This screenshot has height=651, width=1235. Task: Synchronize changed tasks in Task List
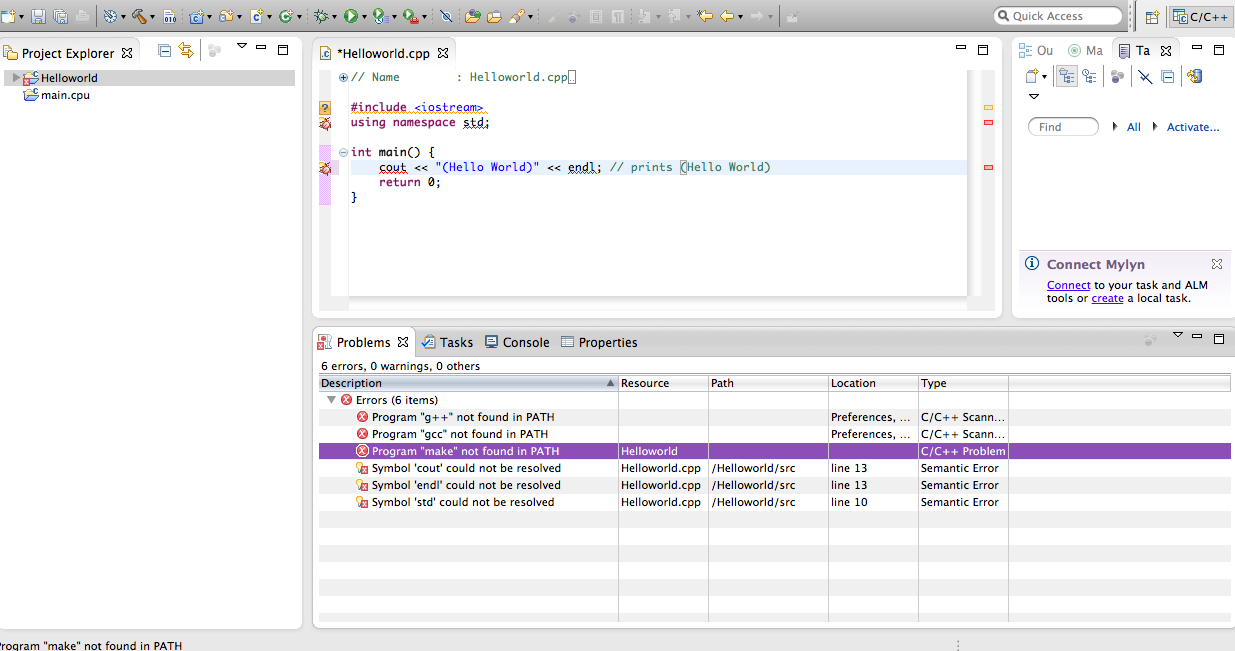coord(1194,76)
